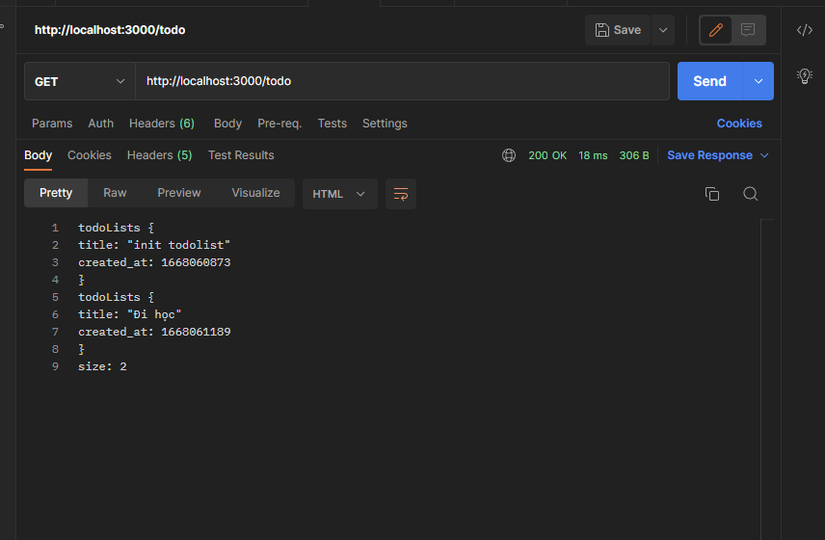The height and width of the screenshot is (540, 825).
Task: Open the HTML format dropdown
Action: click(x=340, y=194)
